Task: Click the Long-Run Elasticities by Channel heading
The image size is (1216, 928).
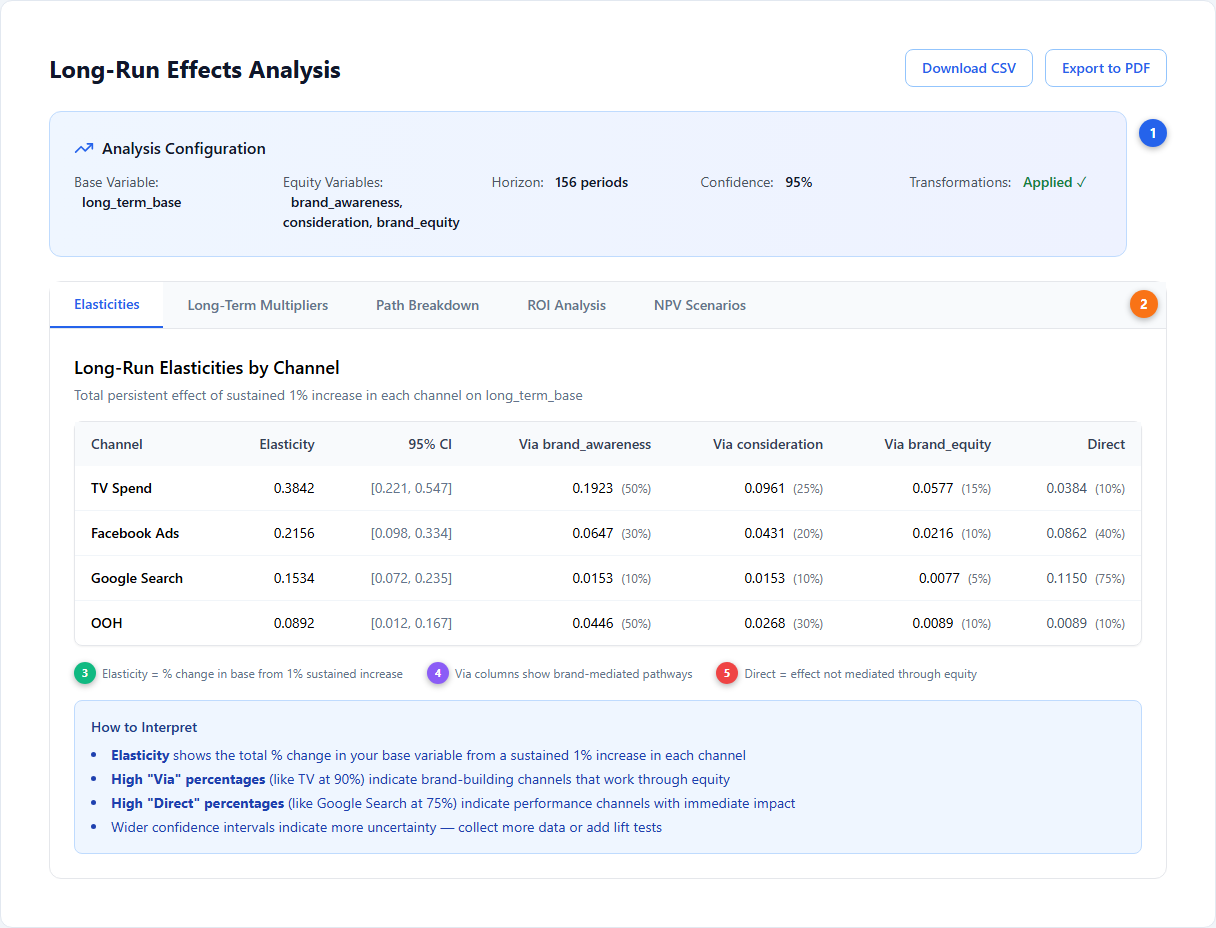Action: point(207,368)
